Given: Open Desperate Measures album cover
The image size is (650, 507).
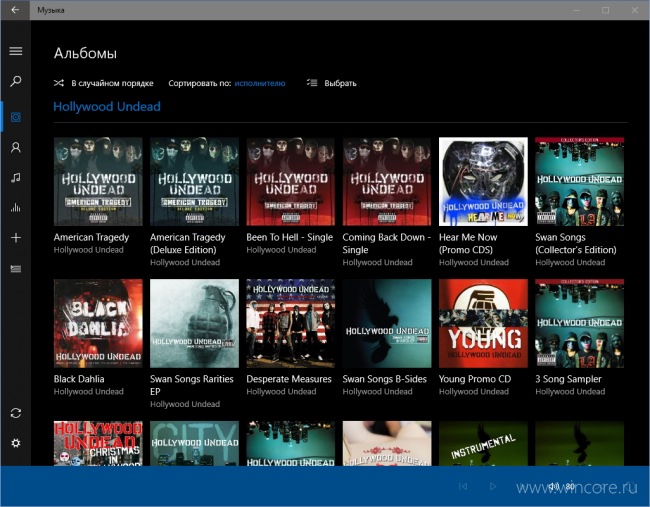Looking at the screenshot, I should 291,323.
